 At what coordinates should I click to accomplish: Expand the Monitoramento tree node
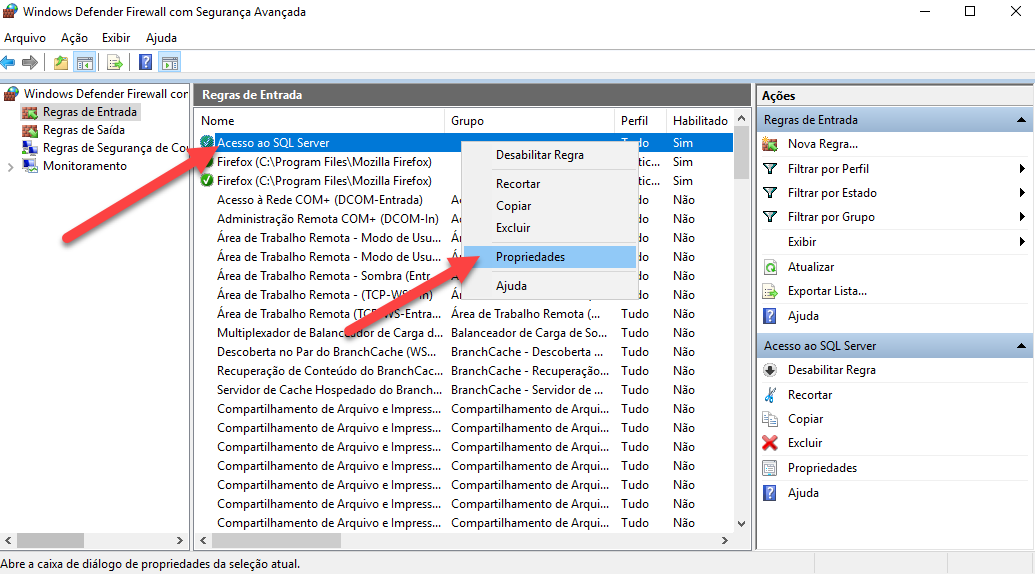11,167
